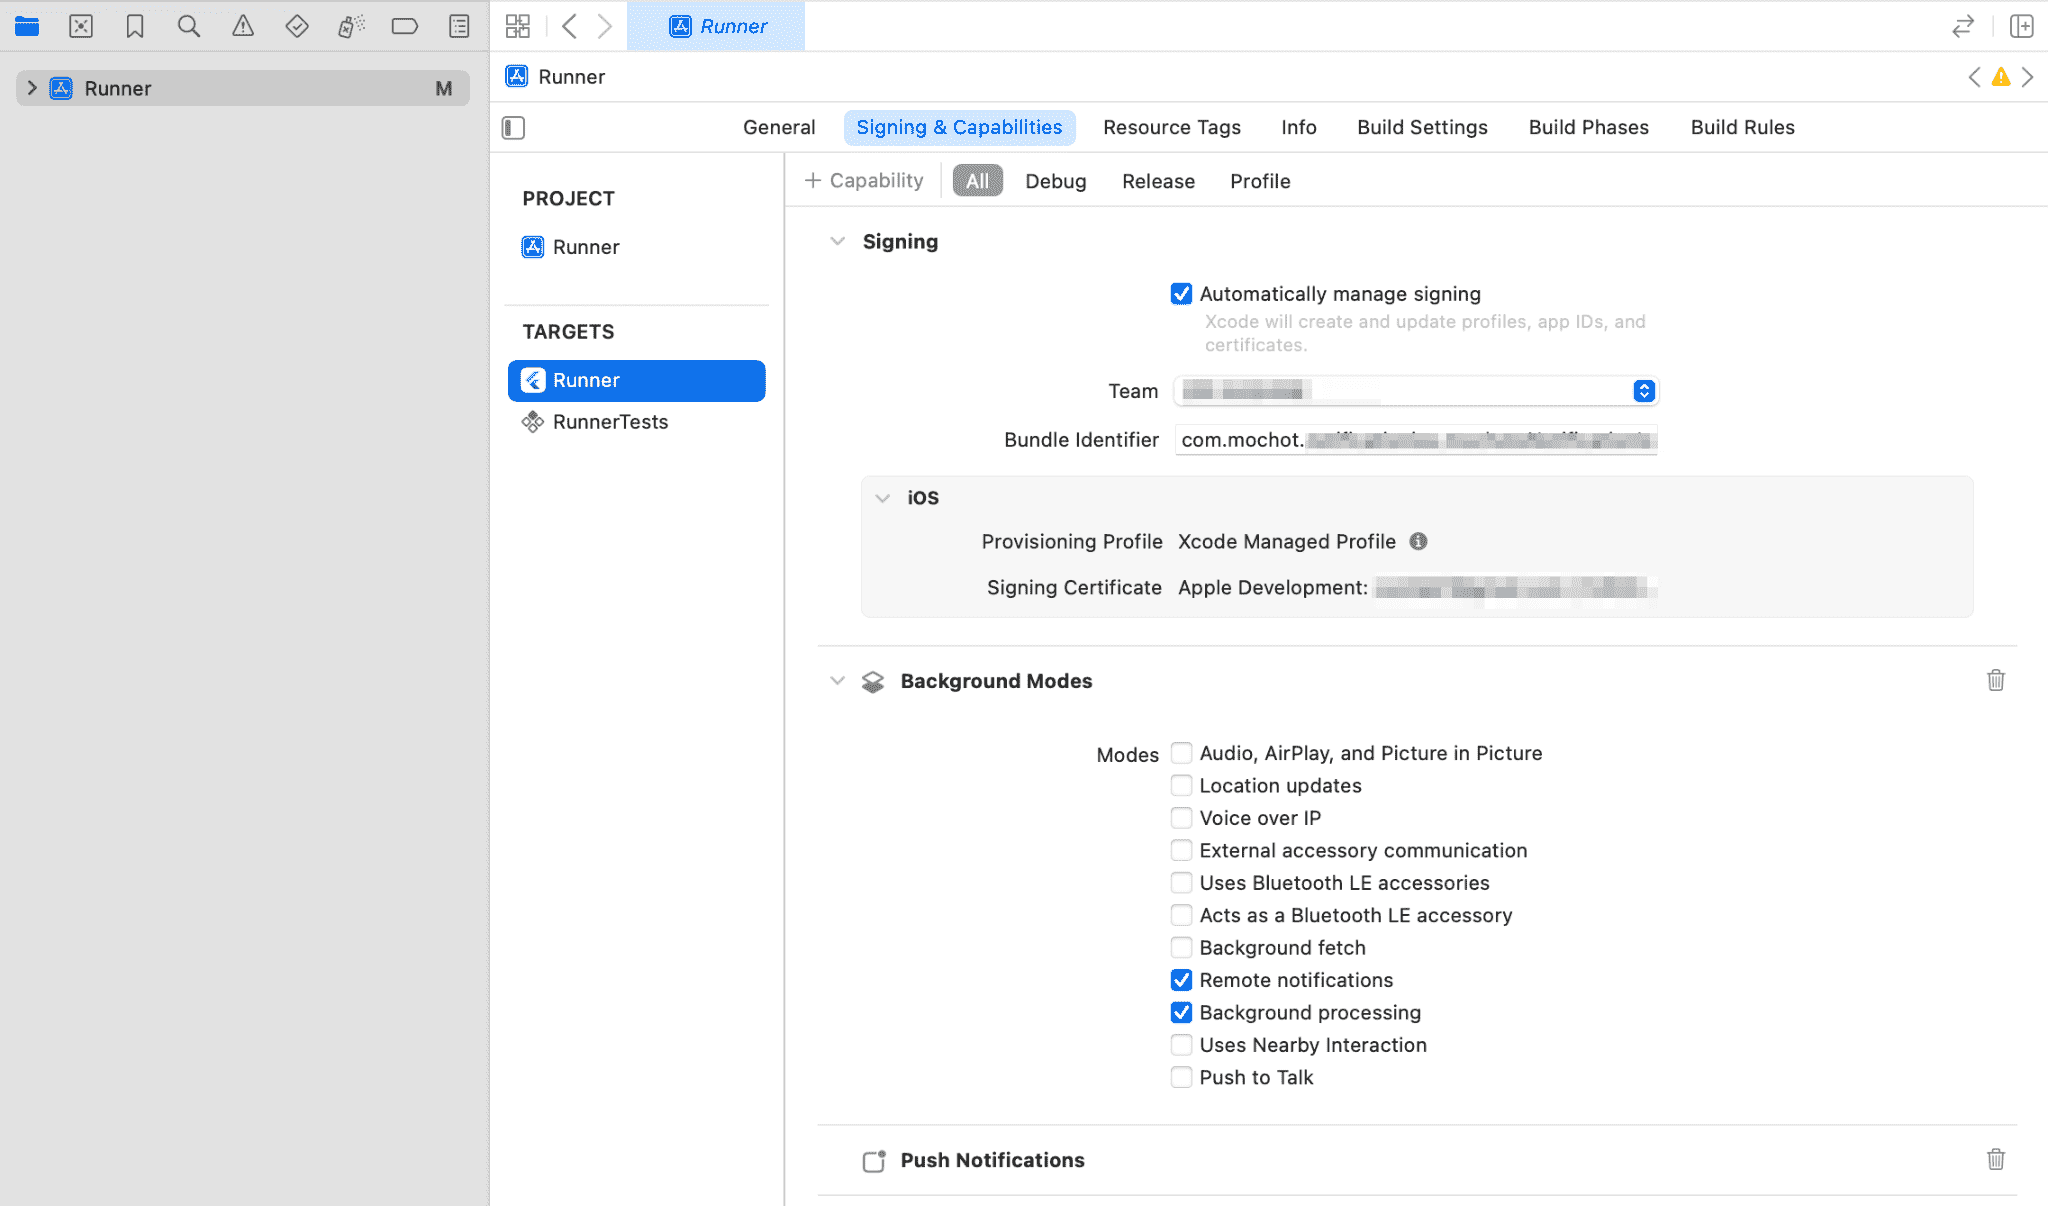Image resolution: width=2048 pixels, height=1206 pixels.
Task: Open the Source Control navigator icon
Action: [x=81, y=26]
